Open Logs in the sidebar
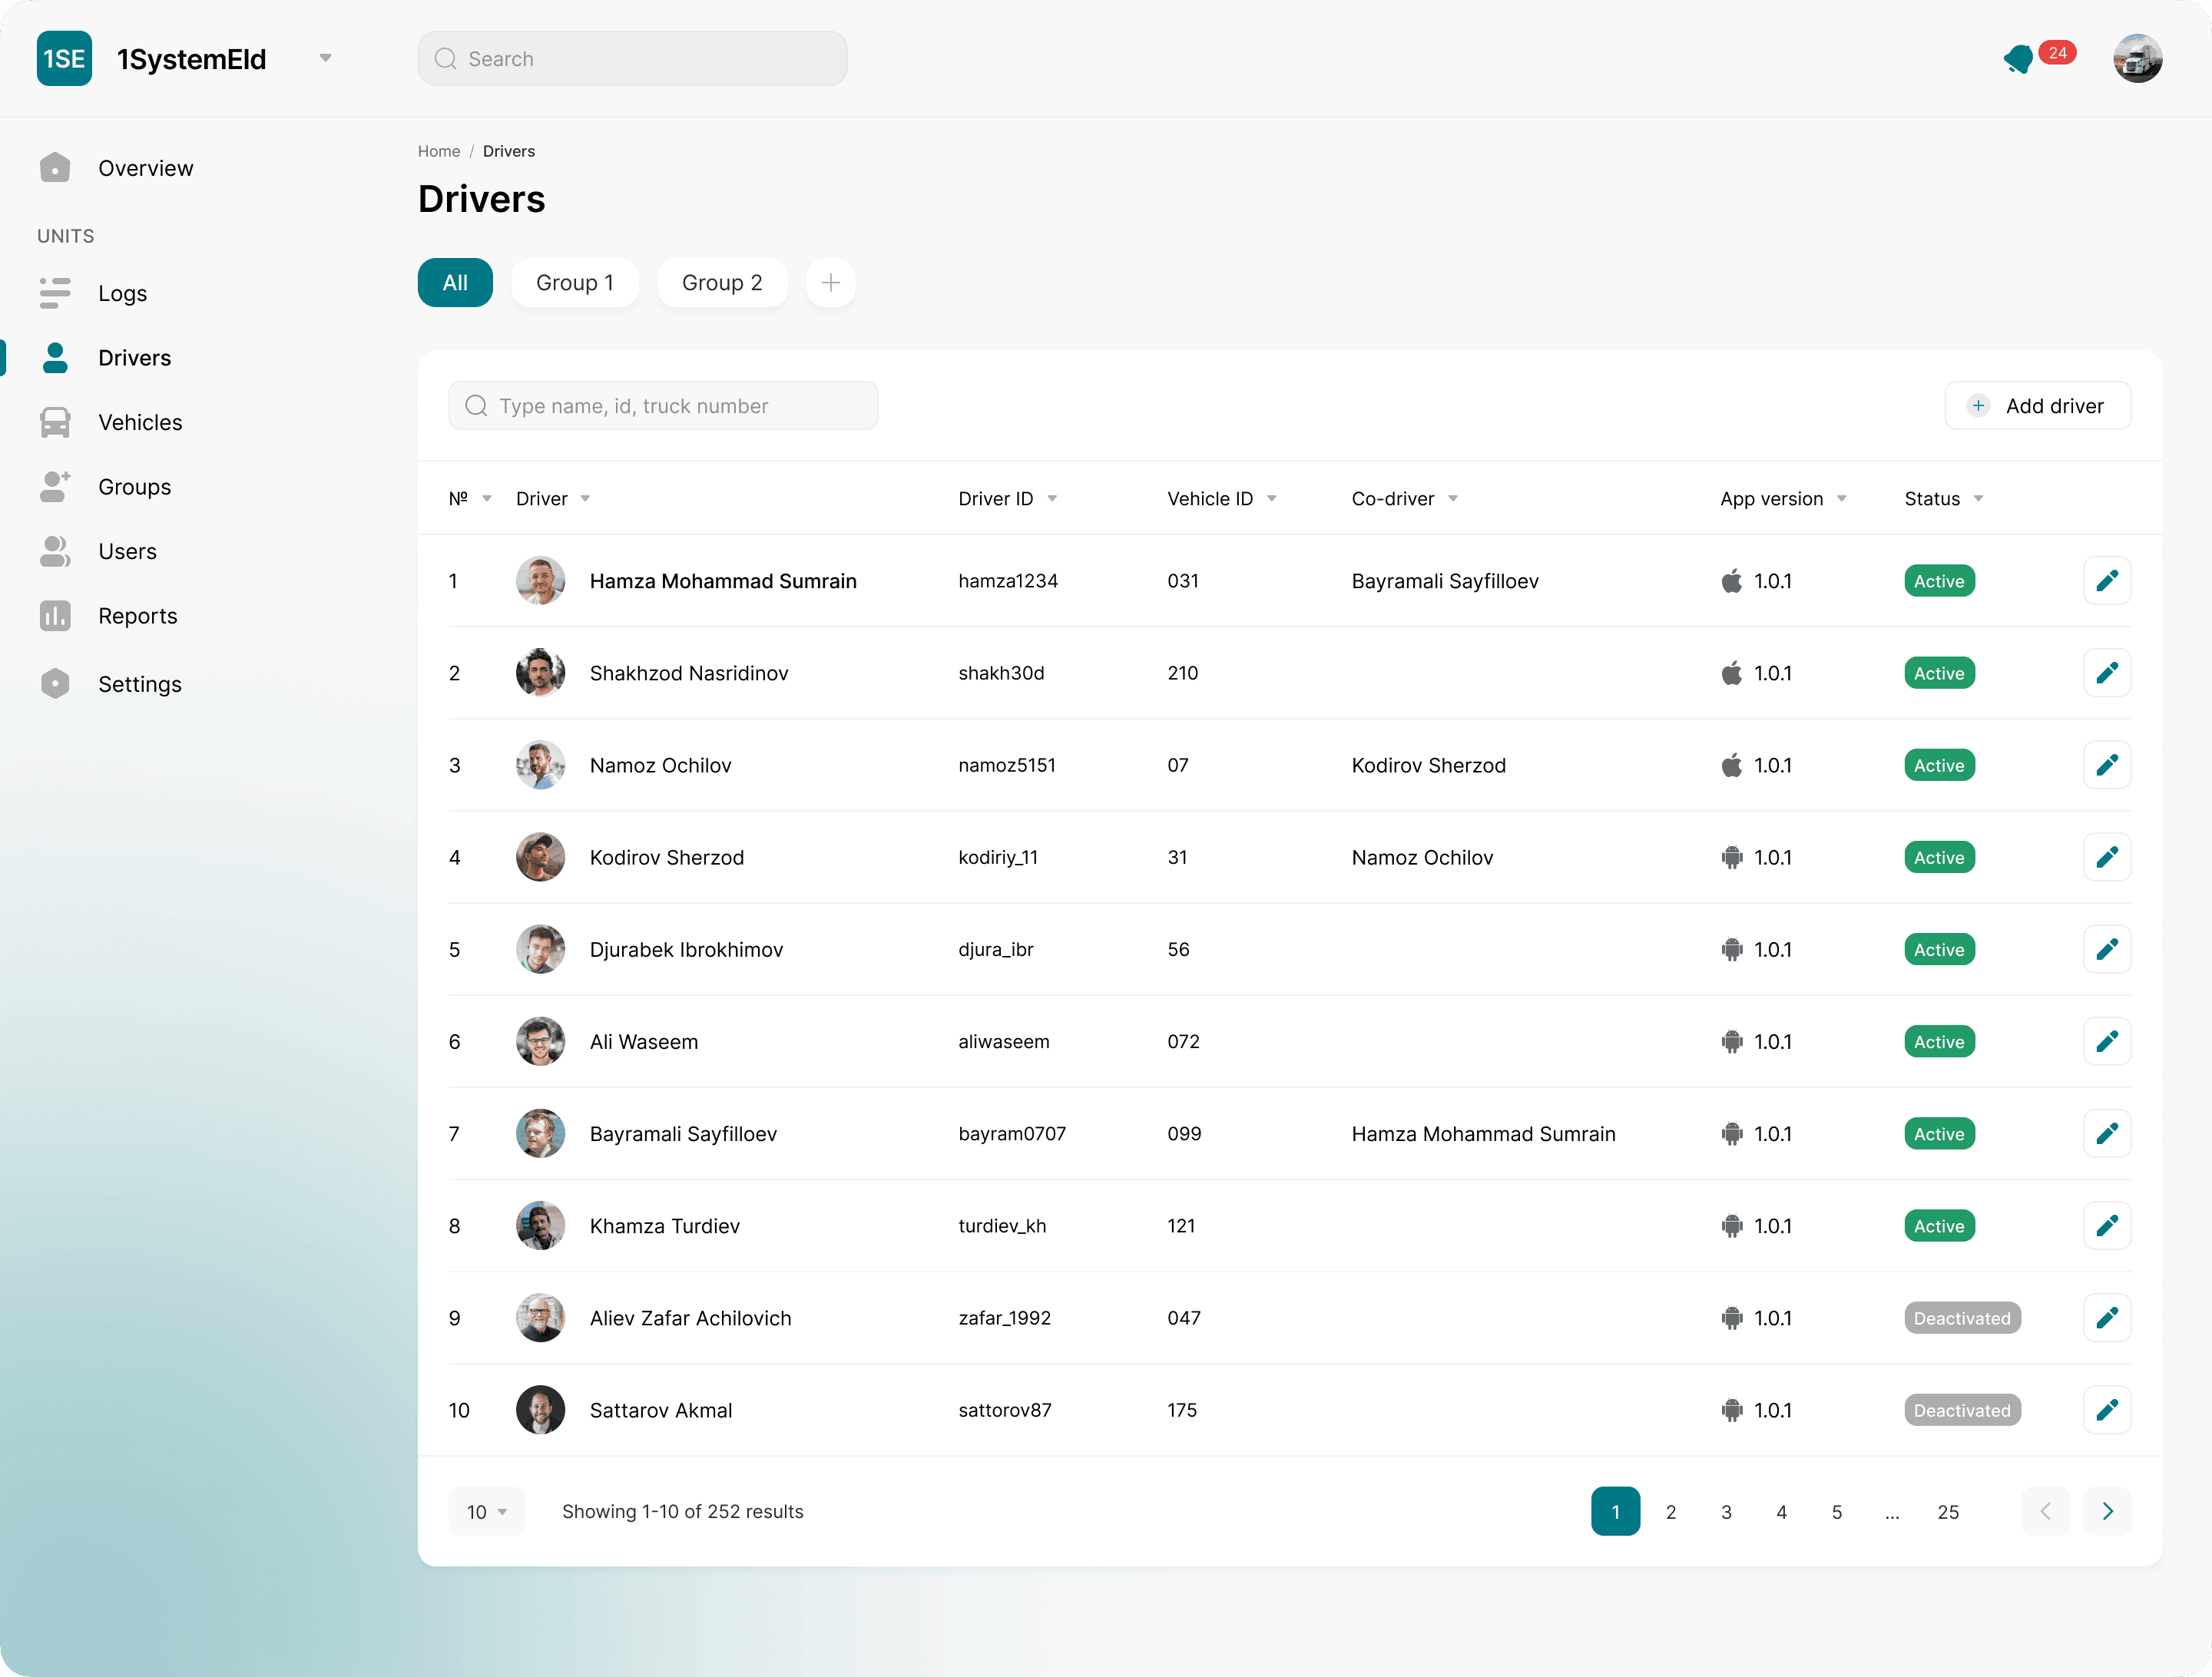 [x=122, y=293]
